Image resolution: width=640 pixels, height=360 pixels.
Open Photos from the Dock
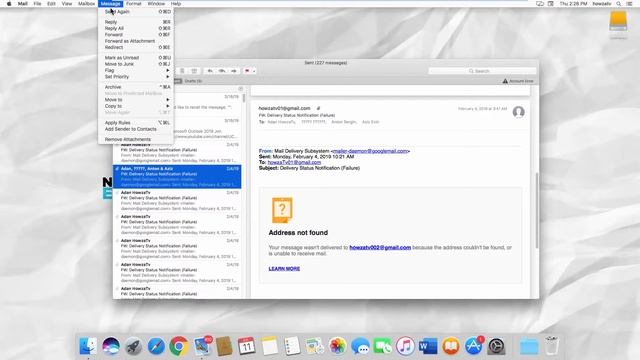(x=338, y=346)
